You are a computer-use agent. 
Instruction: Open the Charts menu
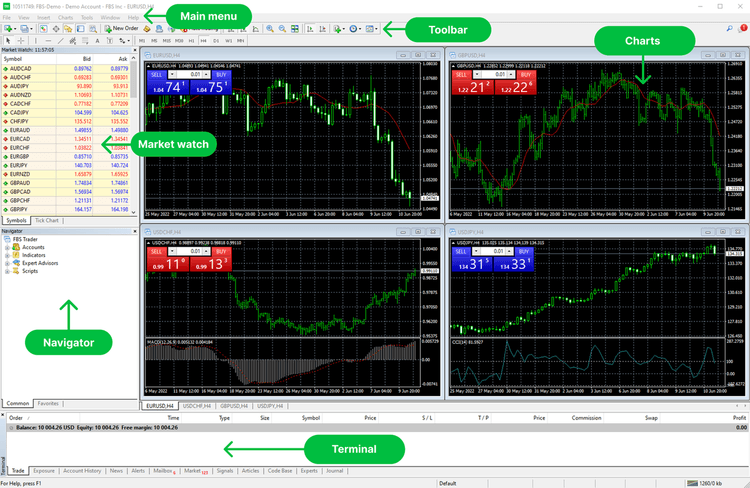point(66,17)
